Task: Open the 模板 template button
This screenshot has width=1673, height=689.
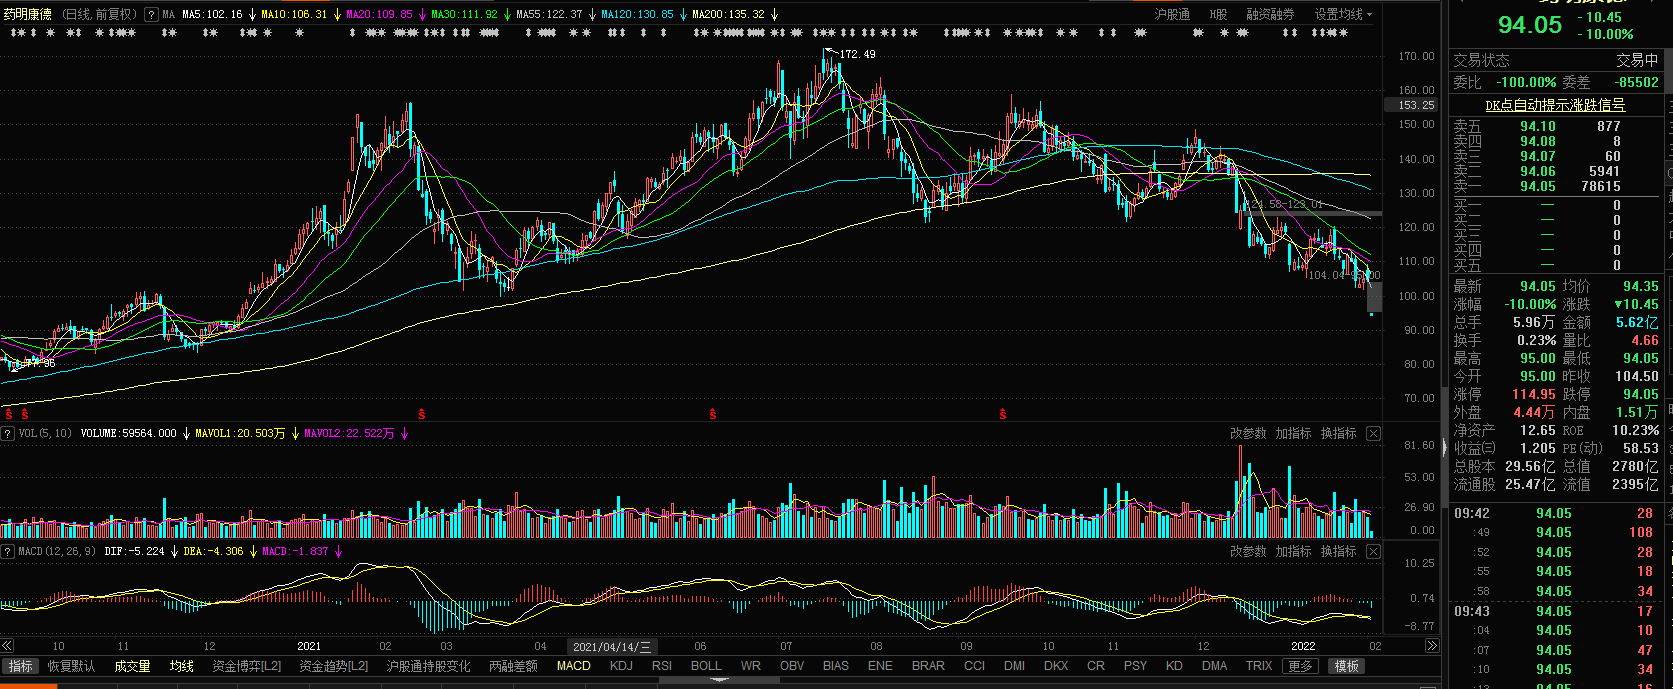Action: pyautogui.click(x=1347, y=666)
